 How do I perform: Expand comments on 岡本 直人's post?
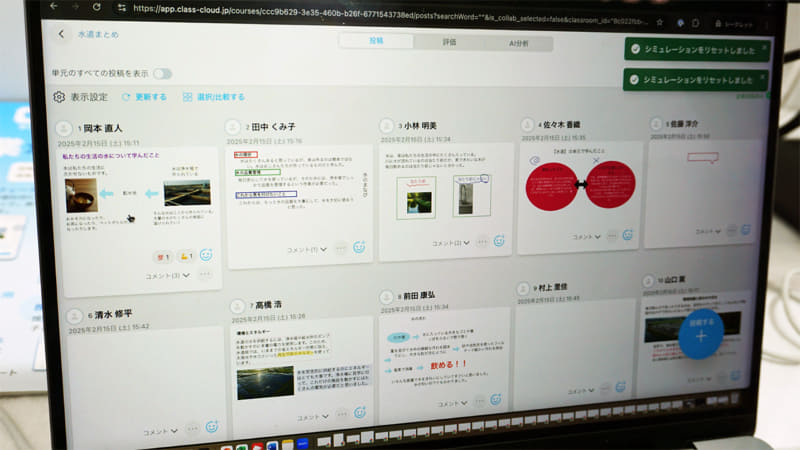[x=167, y=276]
